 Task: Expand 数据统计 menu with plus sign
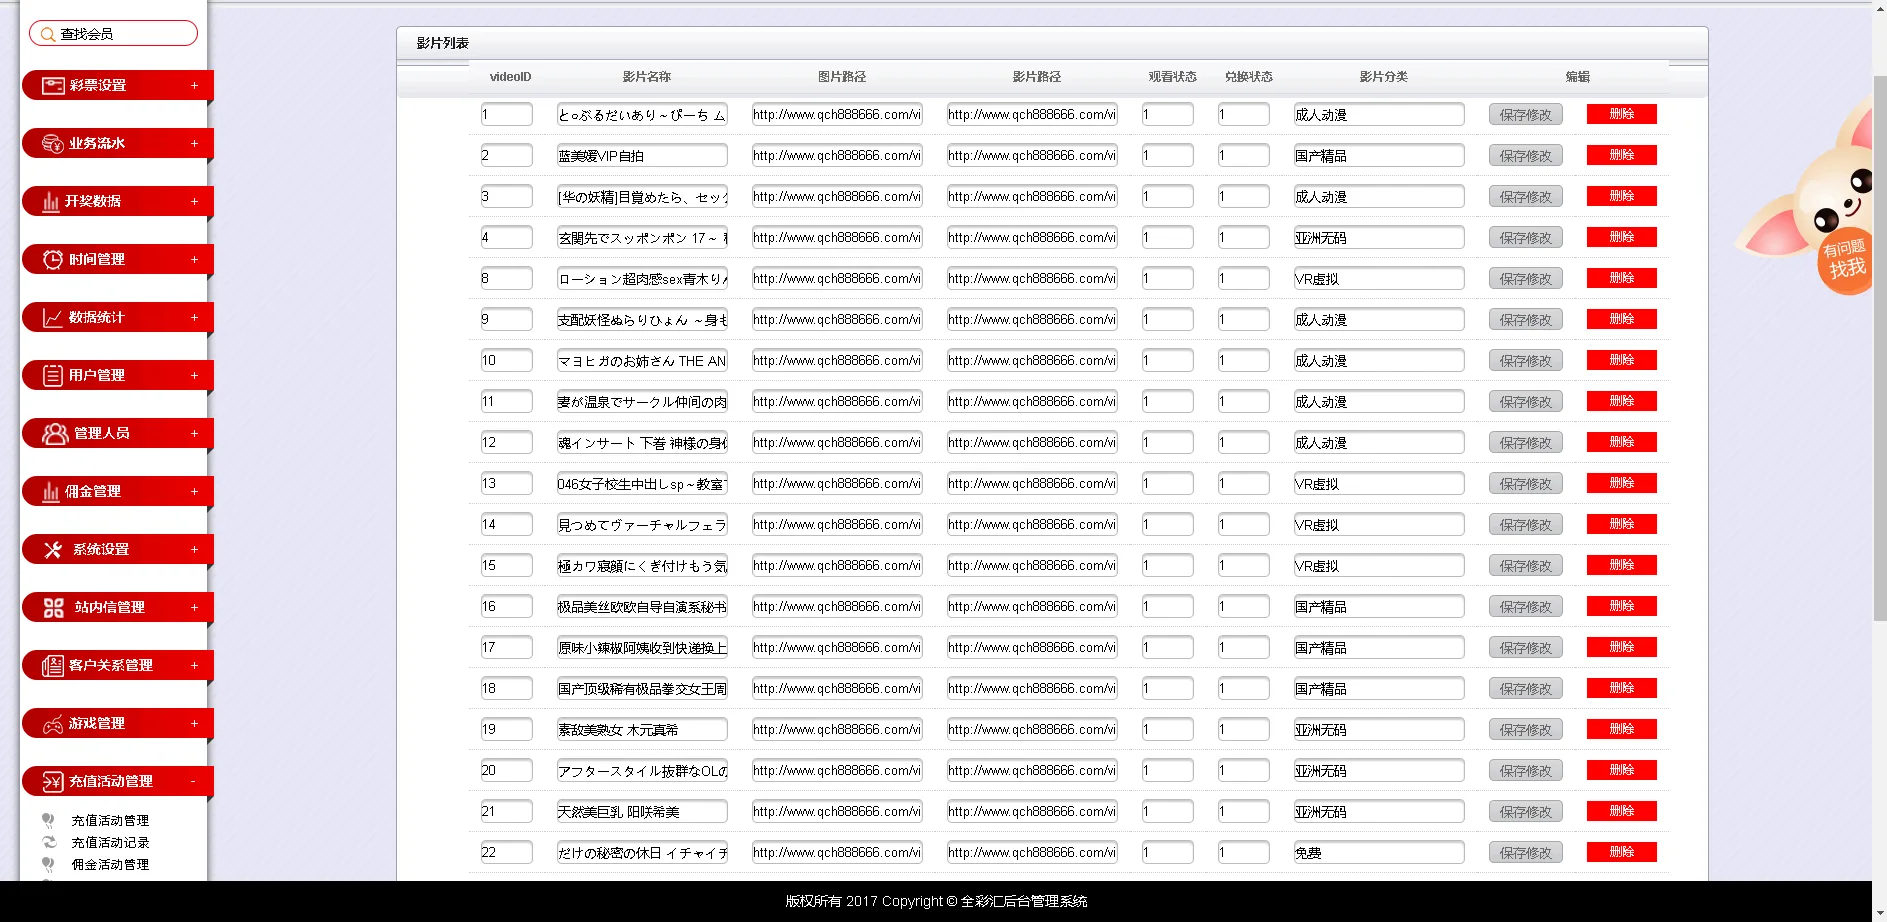pyautogui.click(x=194, y=318)
